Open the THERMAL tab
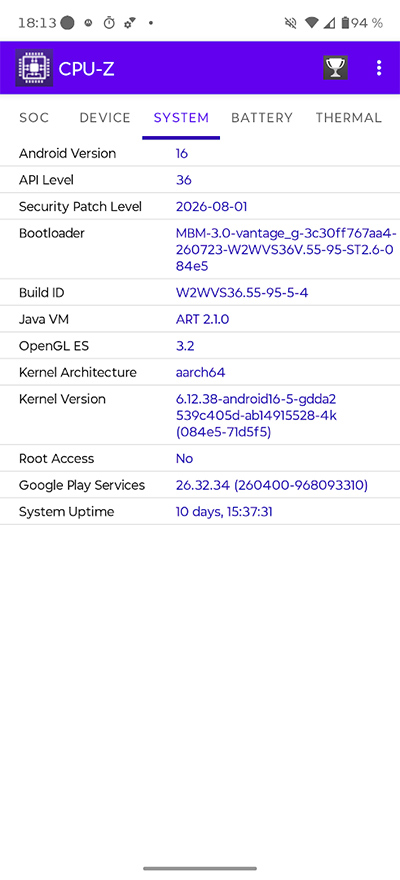 tap(348, 118)
